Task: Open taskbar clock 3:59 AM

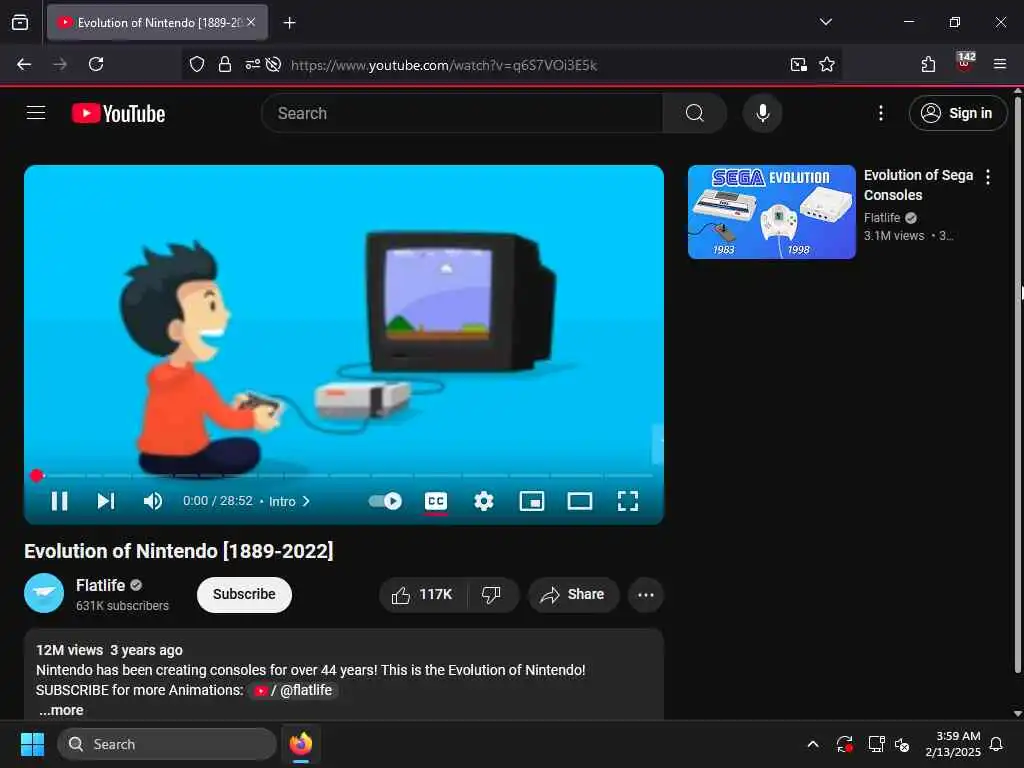Action: pyautogui.click(x=953, y=744)
